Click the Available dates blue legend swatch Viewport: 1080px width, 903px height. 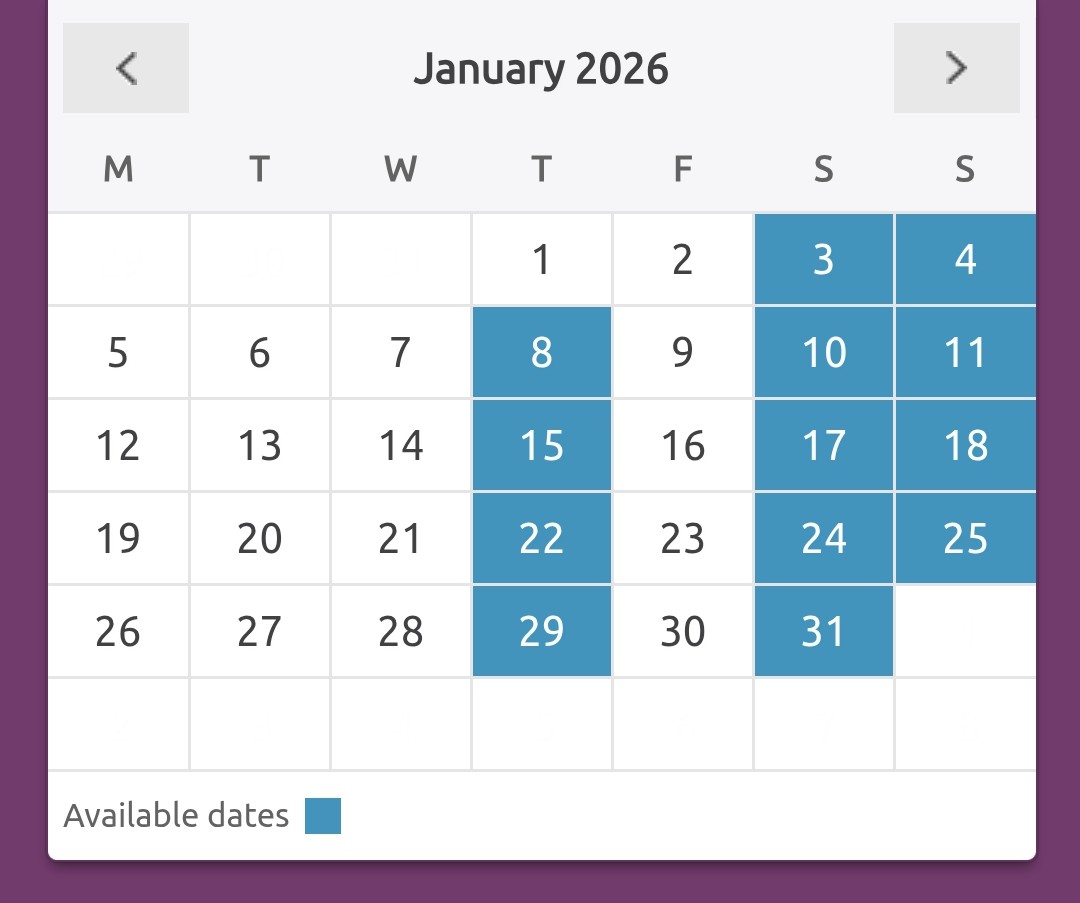click(323, 816)
